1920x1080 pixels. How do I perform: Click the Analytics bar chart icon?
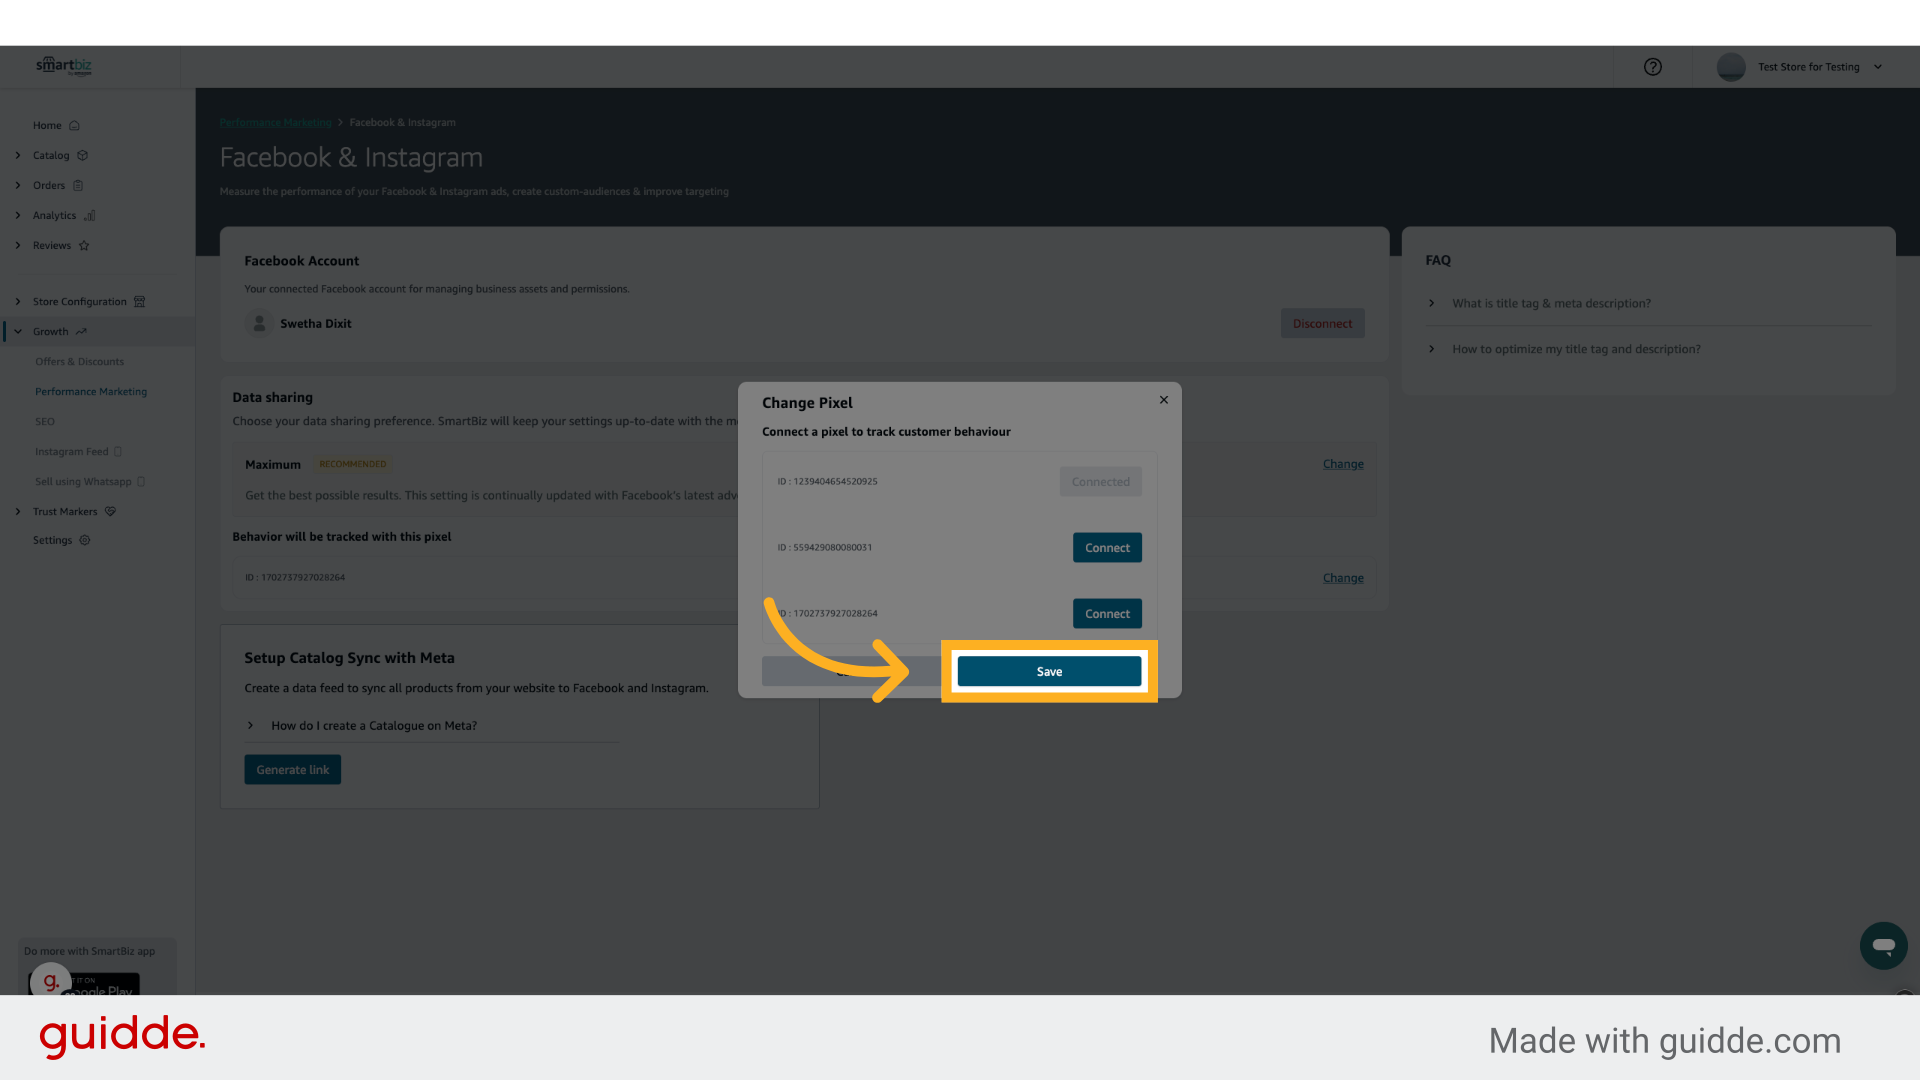pyautogui.click(x=89, y=216)
